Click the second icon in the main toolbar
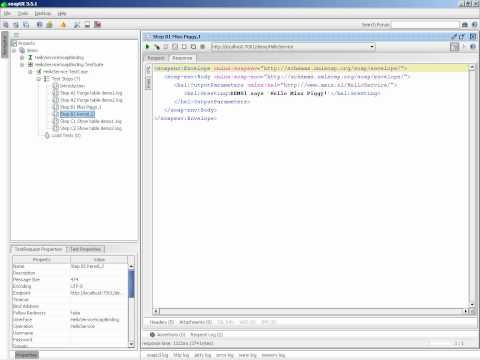 16,24
